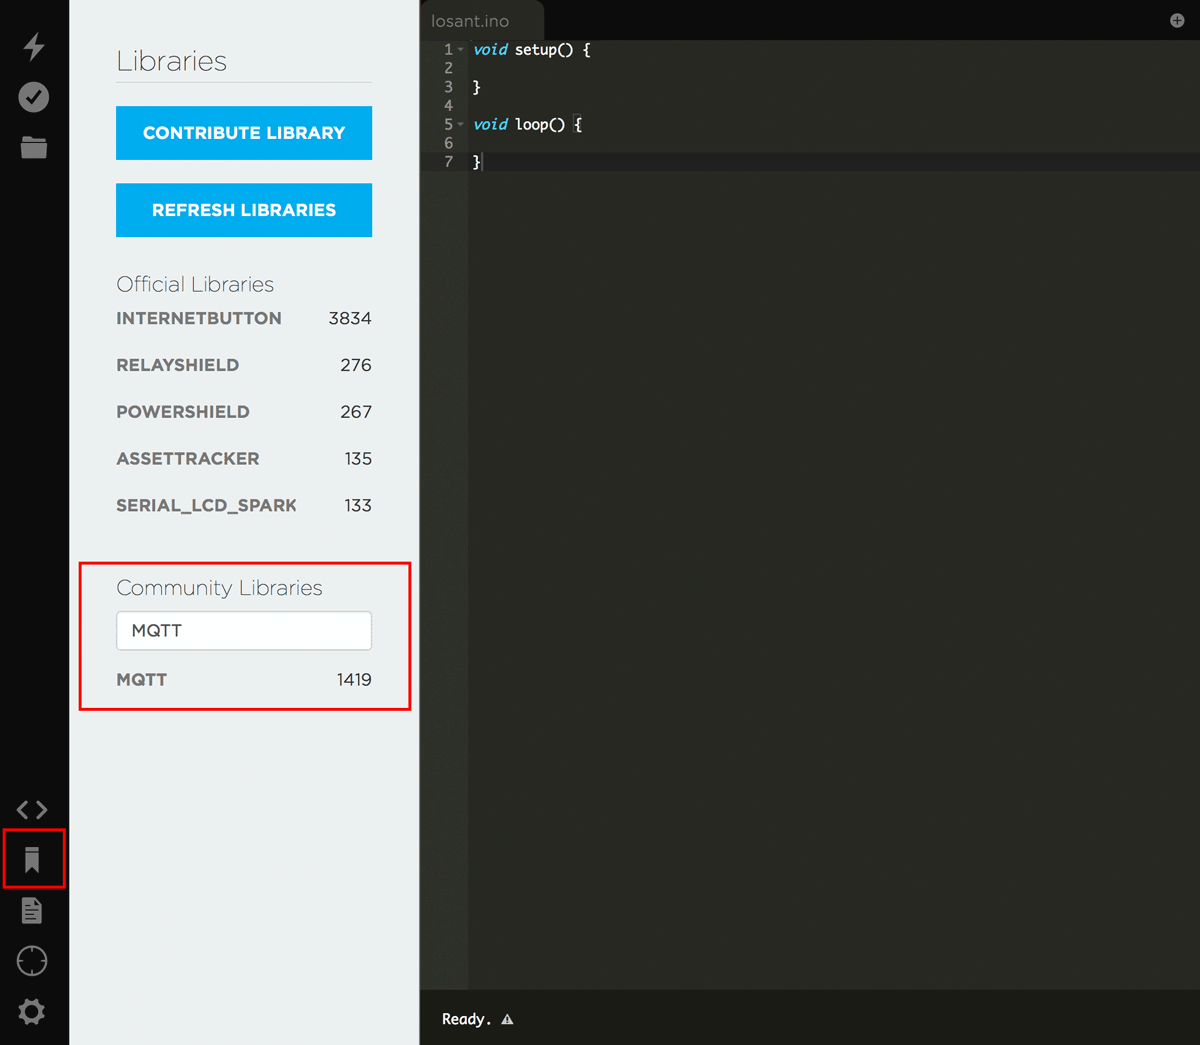Click line number 7 in gutter

(x=448, y=162)
